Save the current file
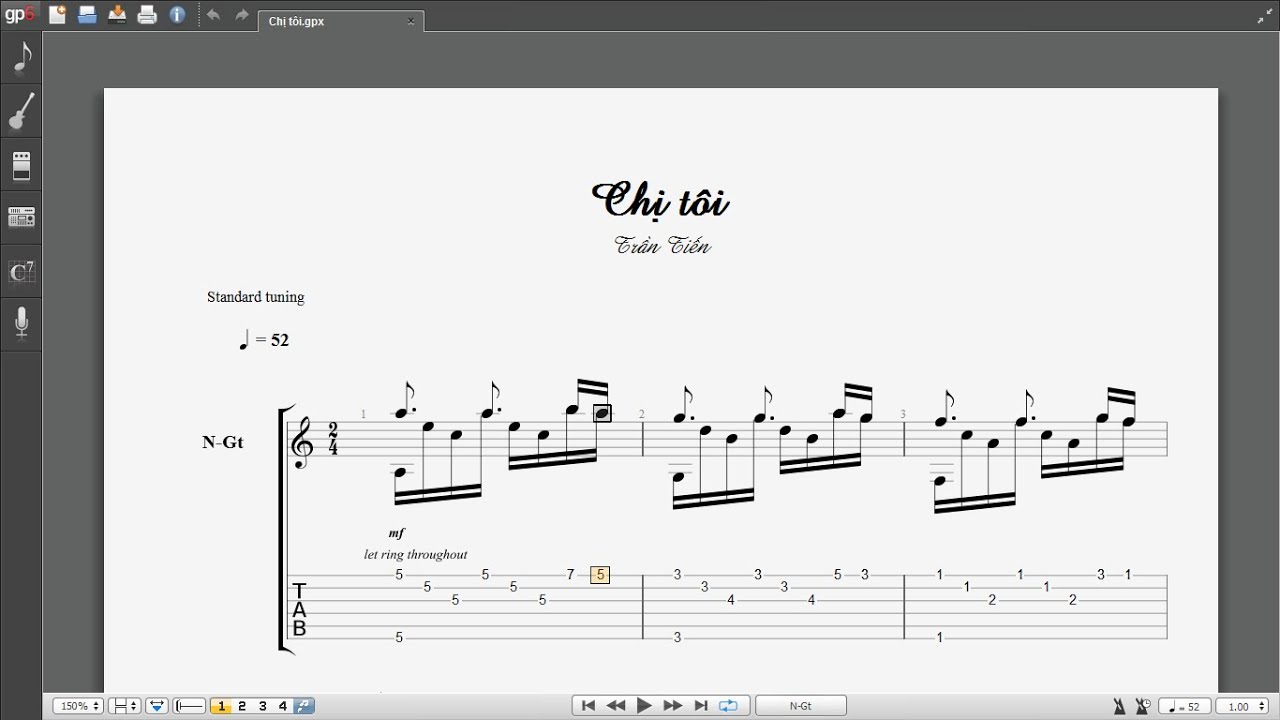This screenshot has width=1280, height=720. tap(118, 15)
